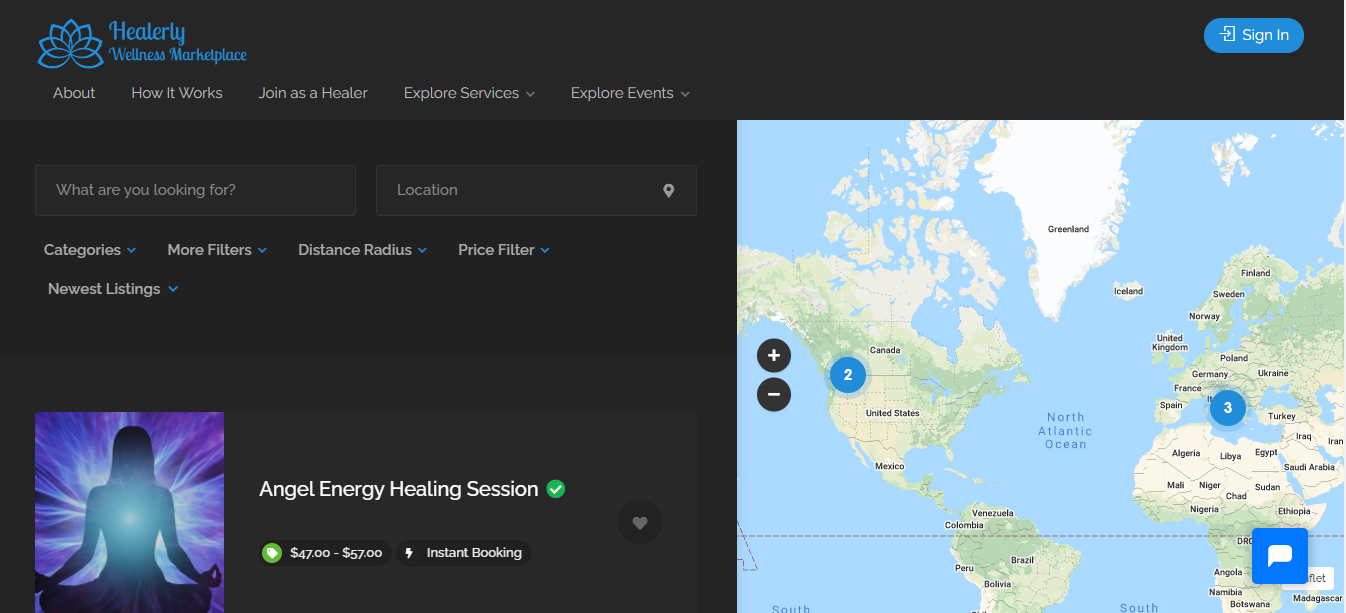Click the location pin icon in Location field
This screenshot has width=1346, height=613.
pos(668,190)
